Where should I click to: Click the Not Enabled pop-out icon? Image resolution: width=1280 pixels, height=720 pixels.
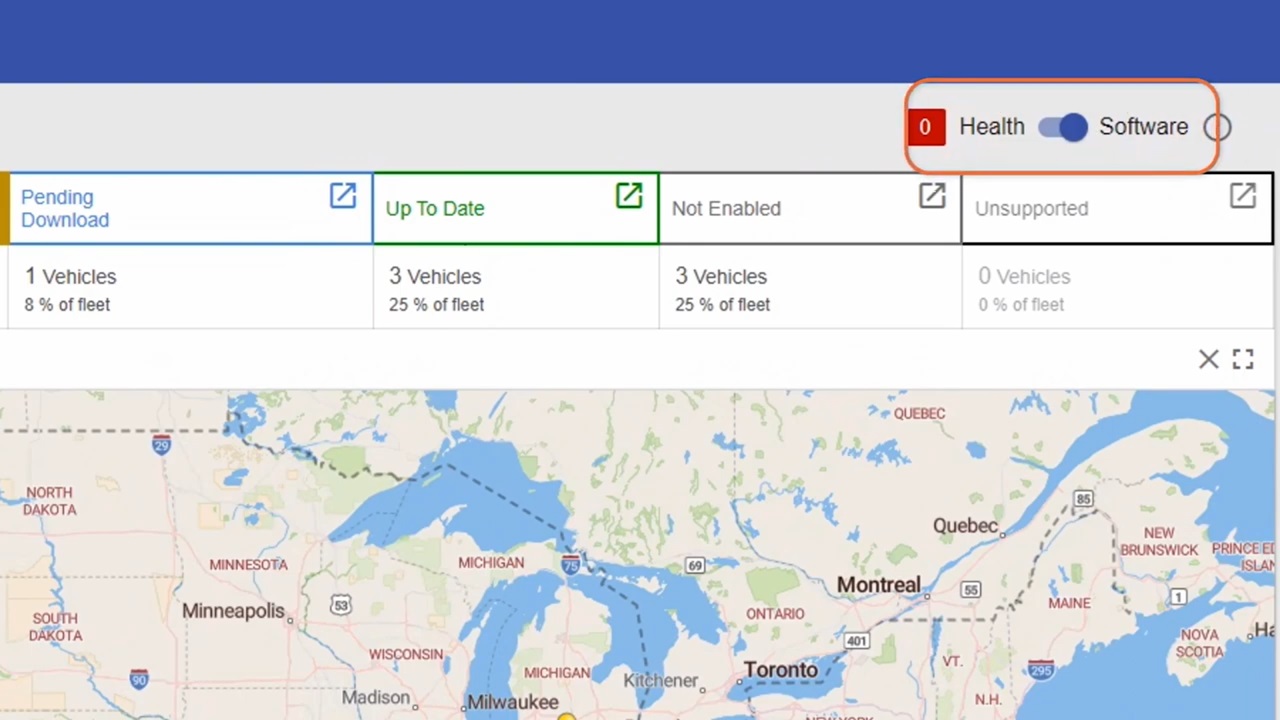click(x=931, y=196)
